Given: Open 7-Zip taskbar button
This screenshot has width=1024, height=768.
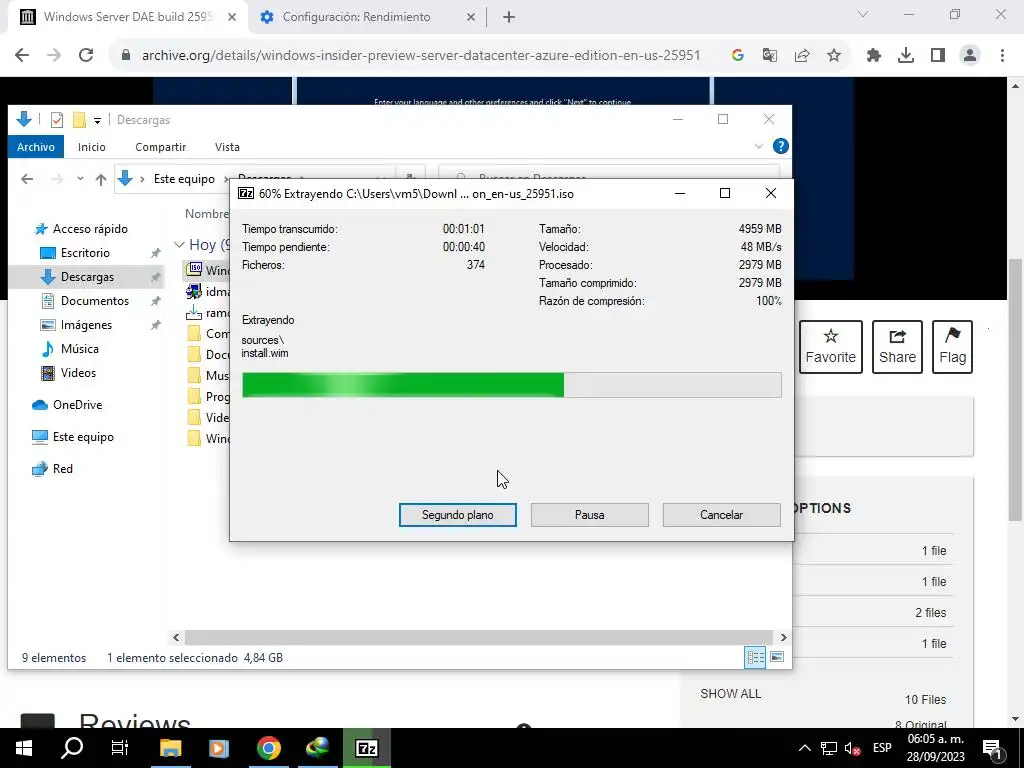Looking at the screenshot, I should pos(366,748).
